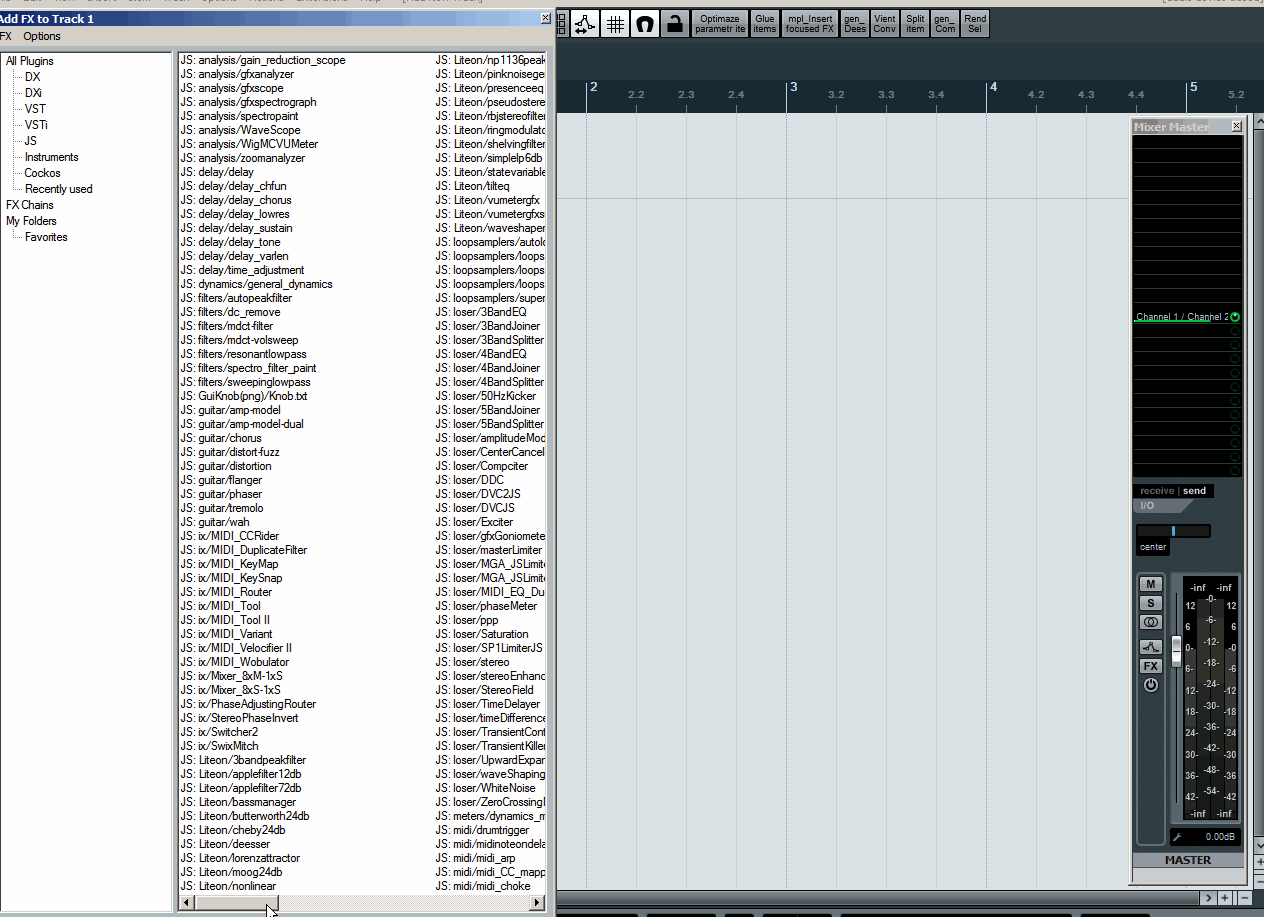This screenshot has width=1264, height=917.
Task: Click Channel 1 / Channel 2 send entry
Action: coord(1181,317)
